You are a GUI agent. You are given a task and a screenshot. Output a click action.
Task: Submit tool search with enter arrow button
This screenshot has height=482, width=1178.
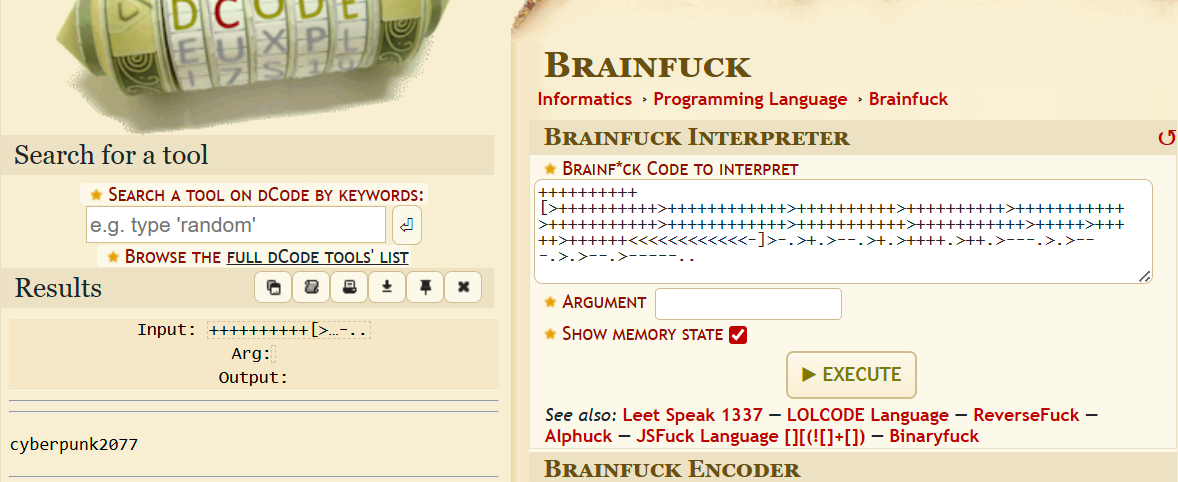pyautogui.click(x=406, y=225)
